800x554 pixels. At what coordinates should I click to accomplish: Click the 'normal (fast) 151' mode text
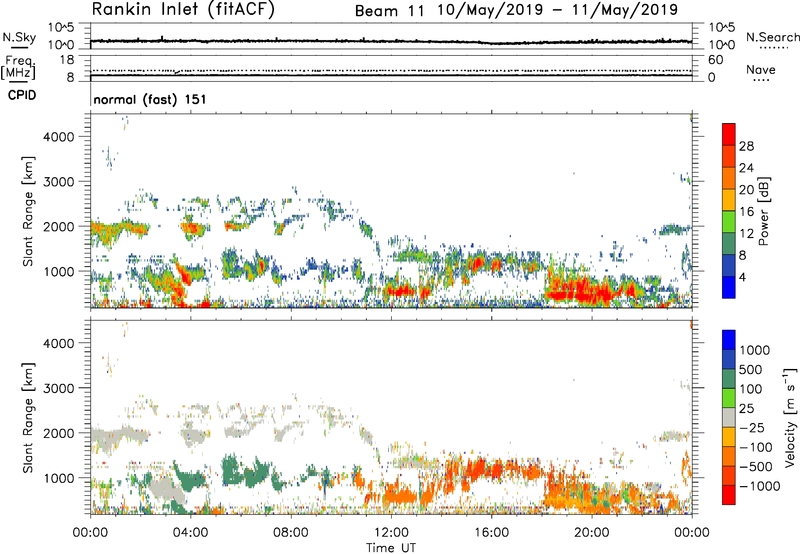pos(150,99)
